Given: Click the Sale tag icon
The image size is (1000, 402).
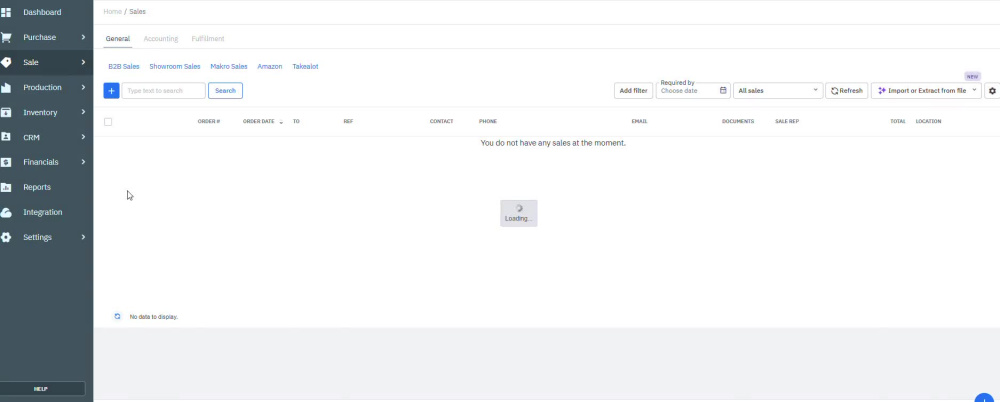Looking at the screenshot, I should 6,63.
